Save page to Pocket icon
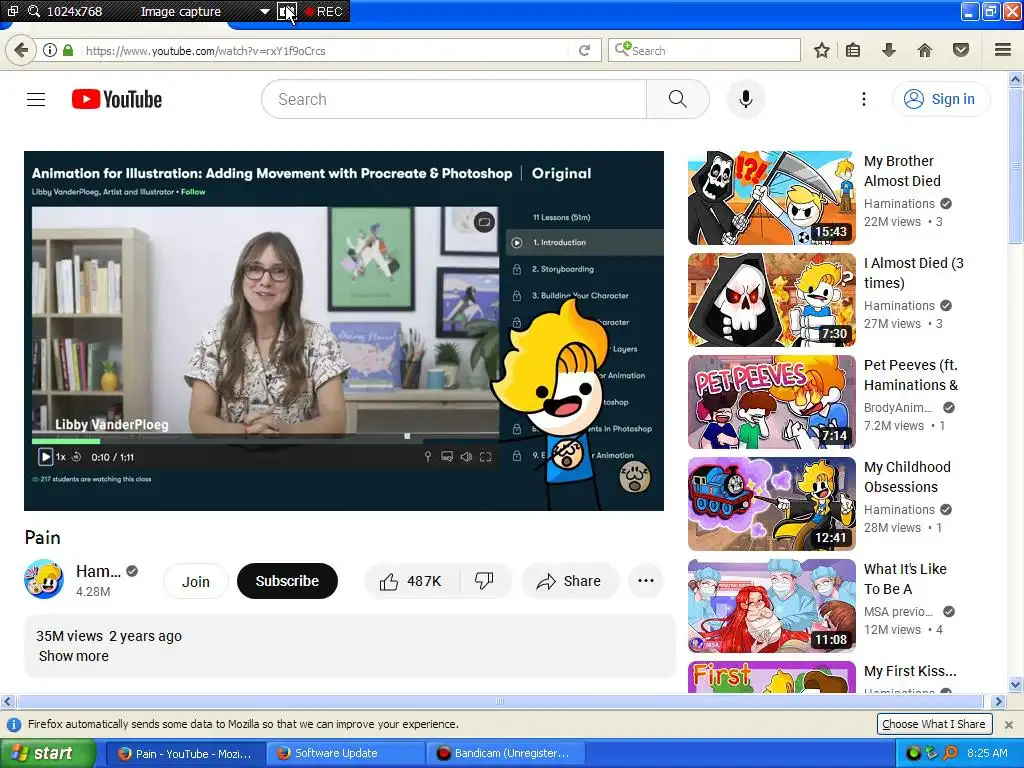 point(961,50)
